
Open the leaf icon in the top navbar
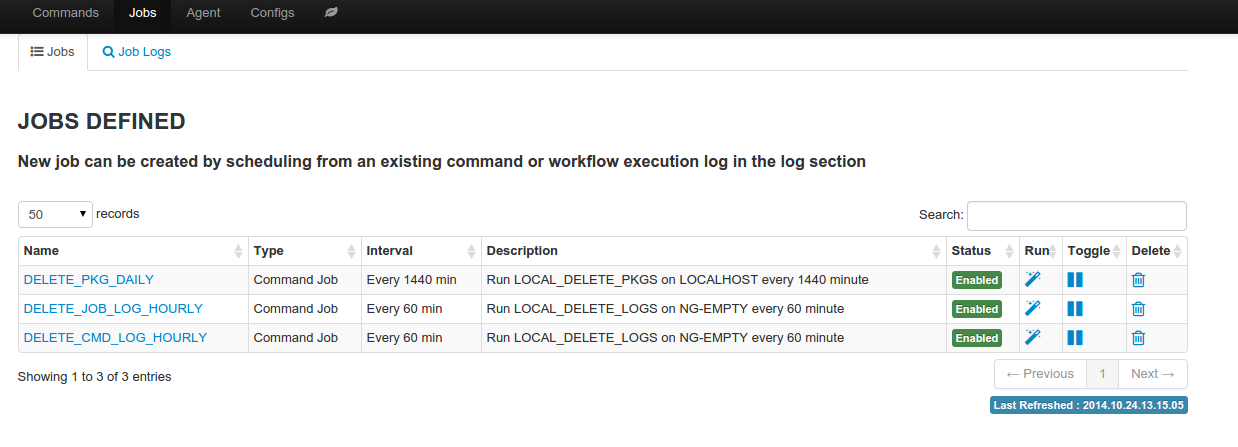tap(331, 13)
